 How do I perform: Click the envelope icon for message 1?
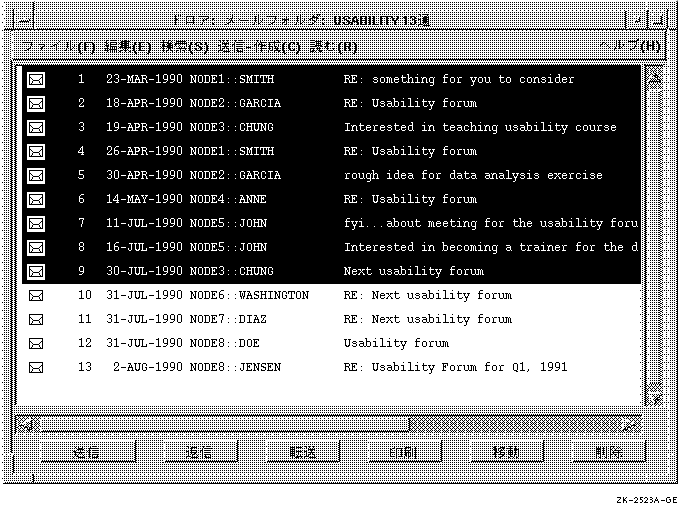coord(36,79)
